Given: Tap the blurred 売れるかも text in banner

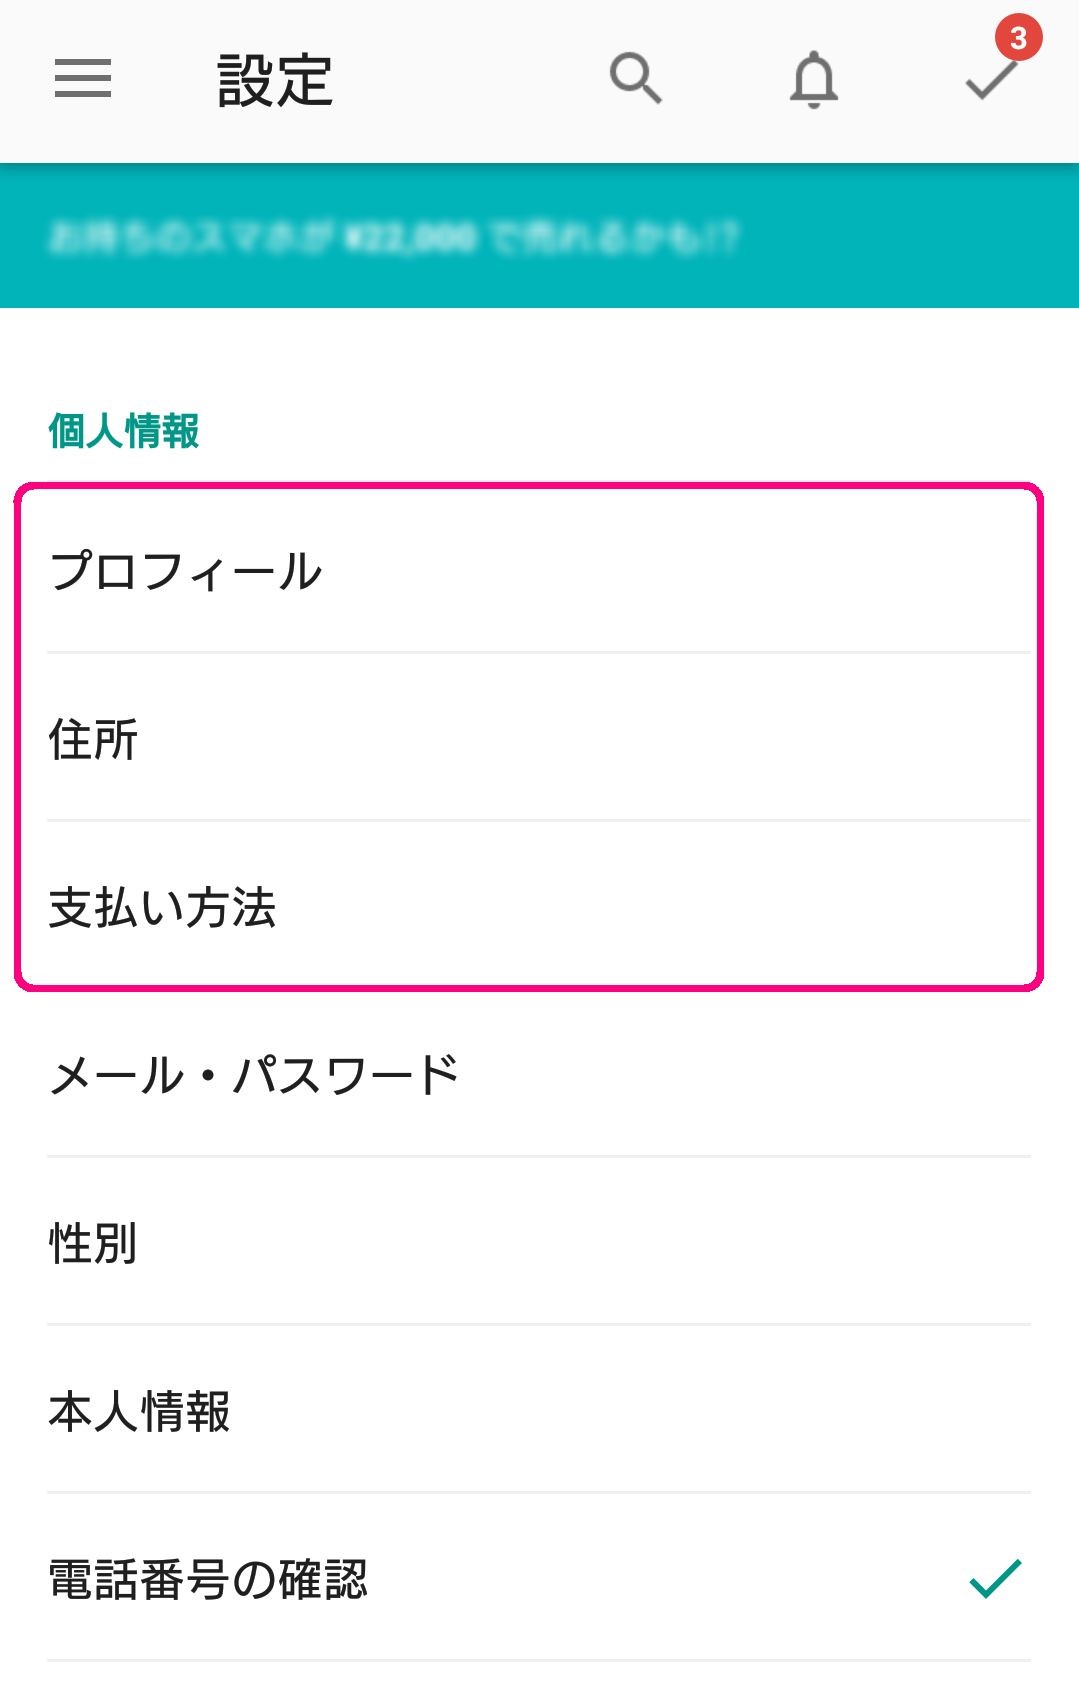Looking at the screenshot, I should [612, 238].
